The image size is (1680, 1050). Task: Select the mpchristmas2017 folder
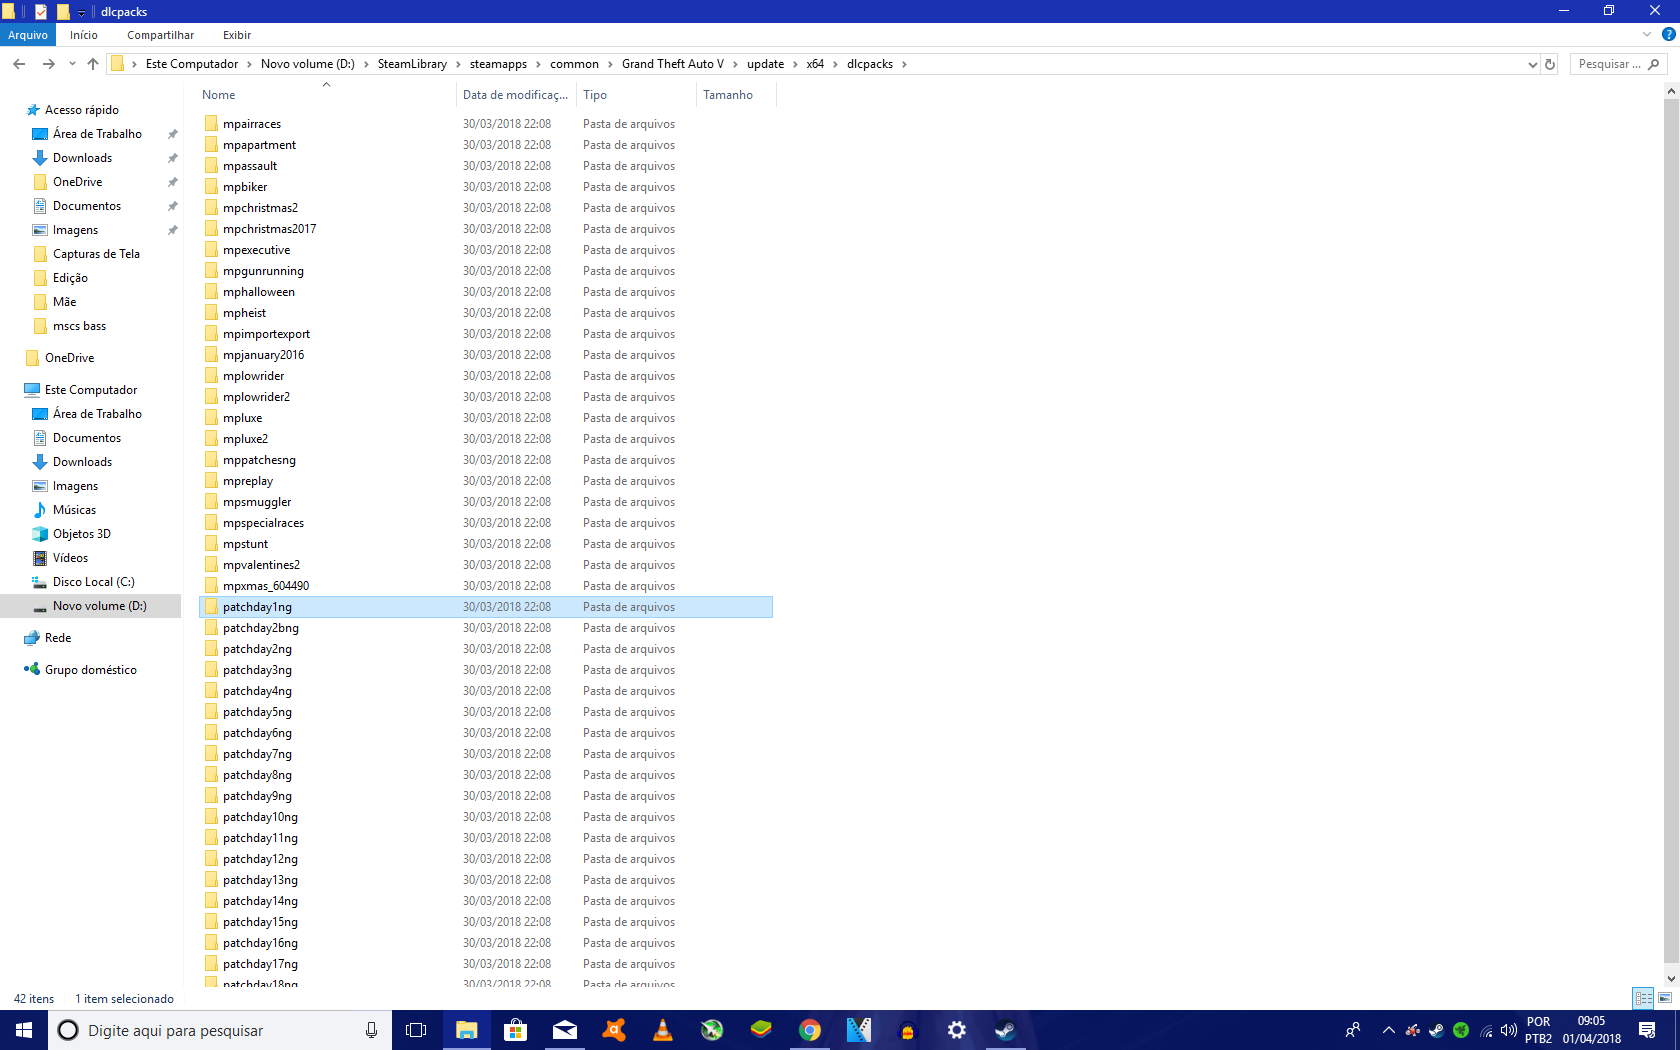coord(269,229)
